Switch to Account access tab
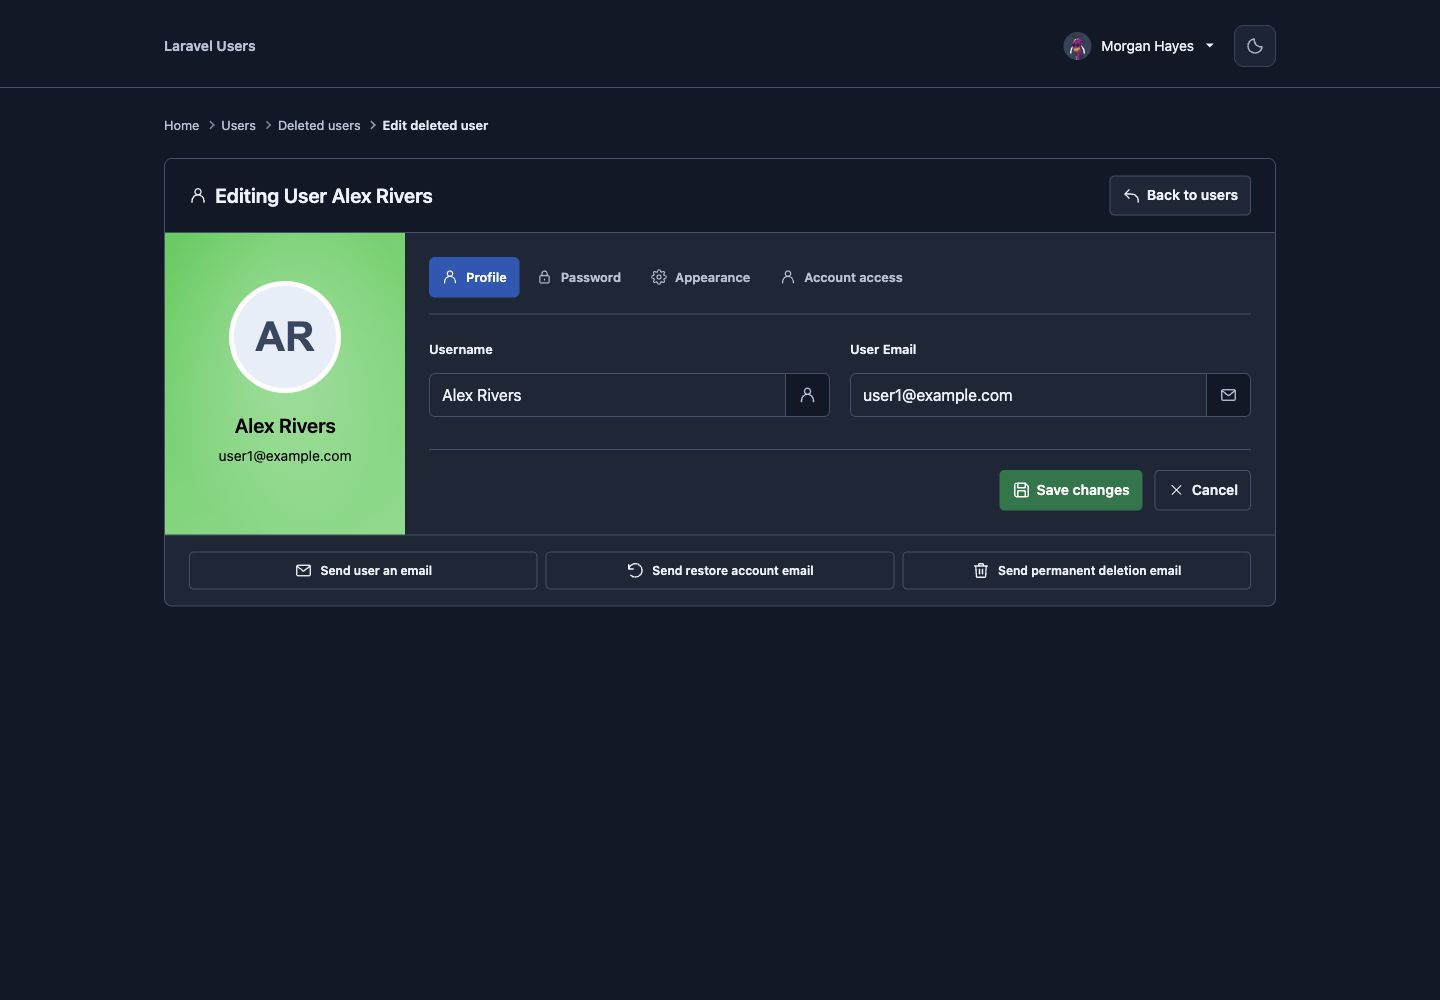 [x=841, y=277]
